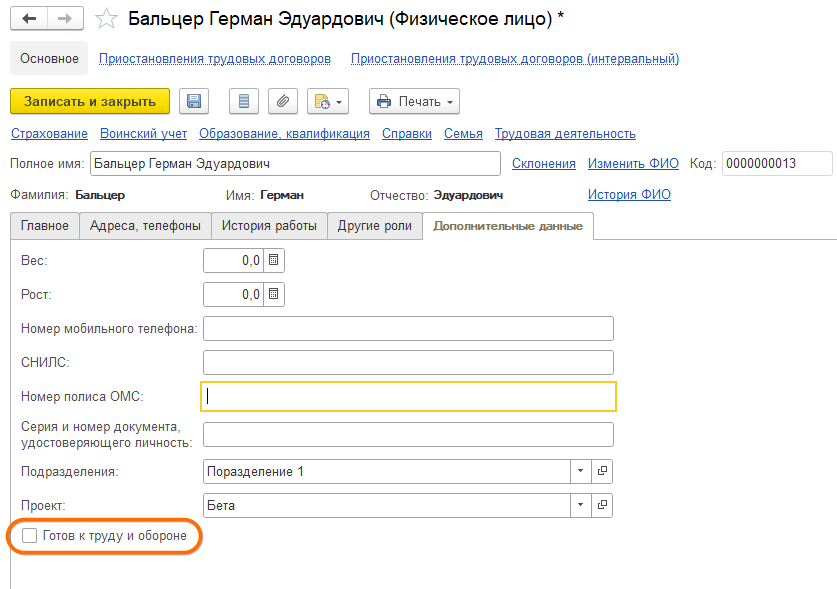The height and width of the screenshot is (589, 837).
Task: Open attached files with paperclip icon
Action: [283, 101]
